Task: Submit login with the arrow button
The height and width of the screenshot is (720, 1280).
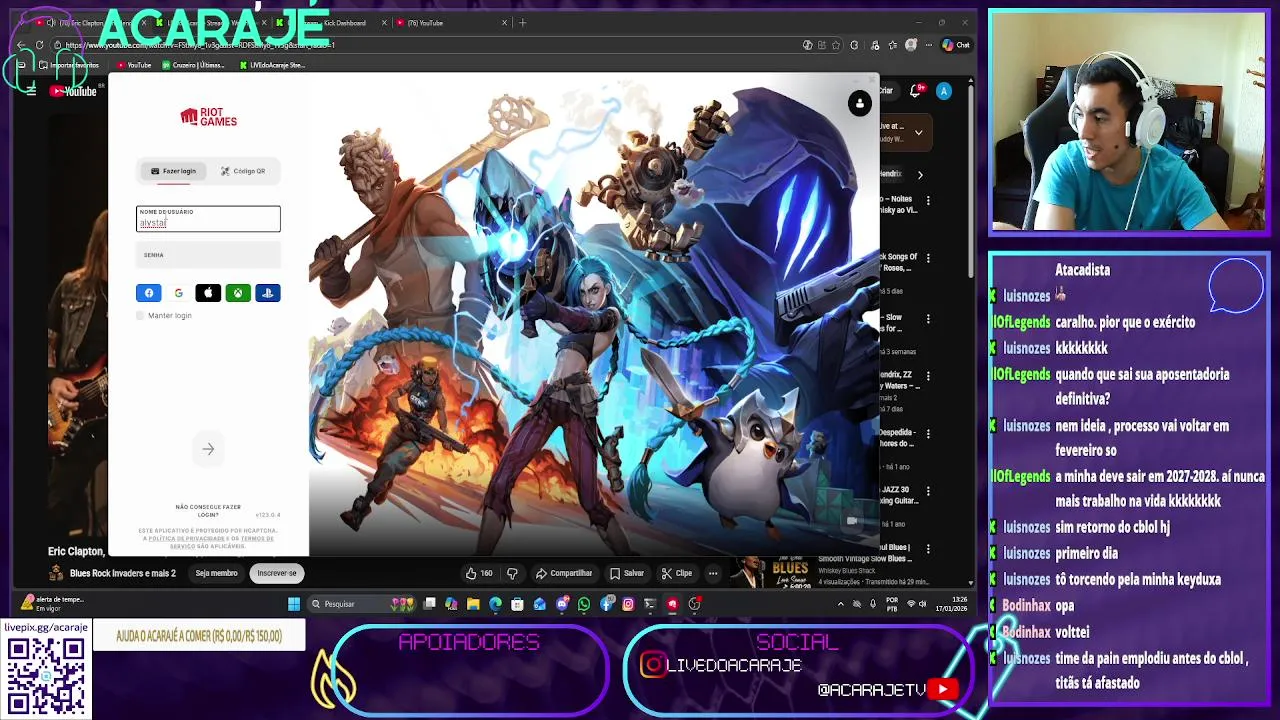Action: (x=208, y=449)
